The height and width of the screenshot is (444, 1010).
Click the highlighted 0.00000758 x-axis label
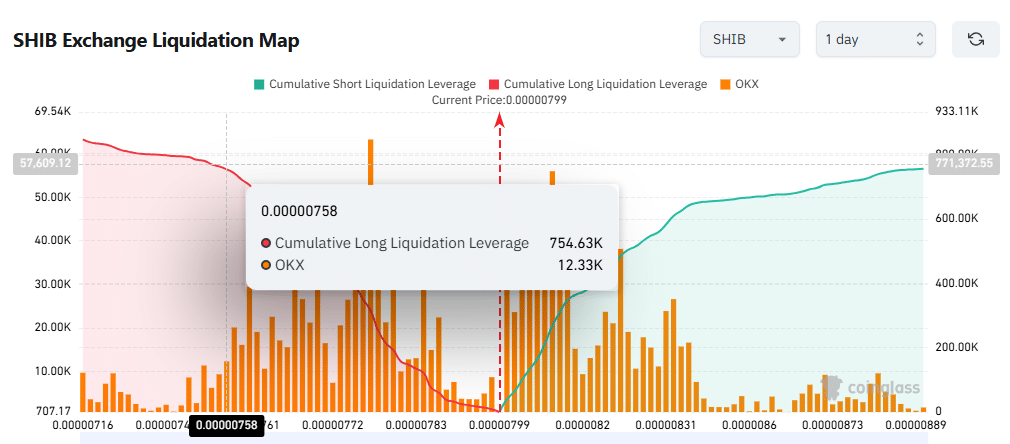[x=227, y=425]
